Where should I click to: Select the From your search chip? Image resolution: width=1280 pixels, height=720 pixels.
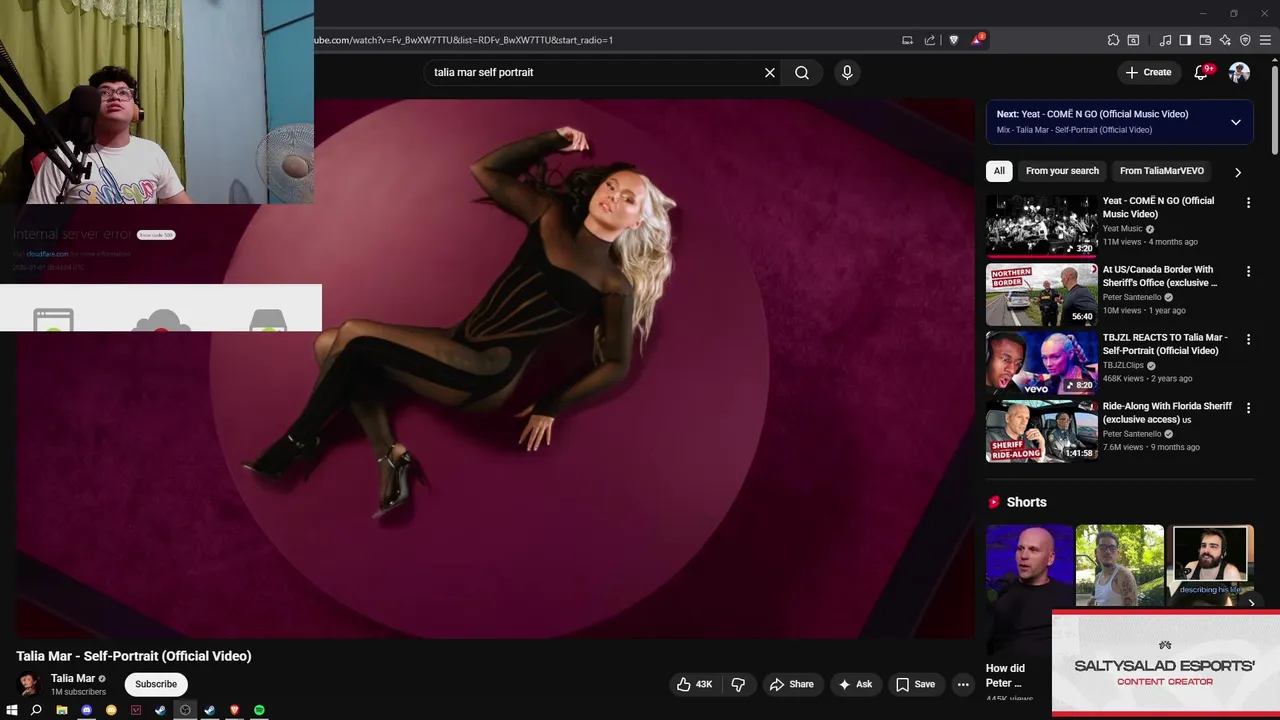coord(1062,171)
